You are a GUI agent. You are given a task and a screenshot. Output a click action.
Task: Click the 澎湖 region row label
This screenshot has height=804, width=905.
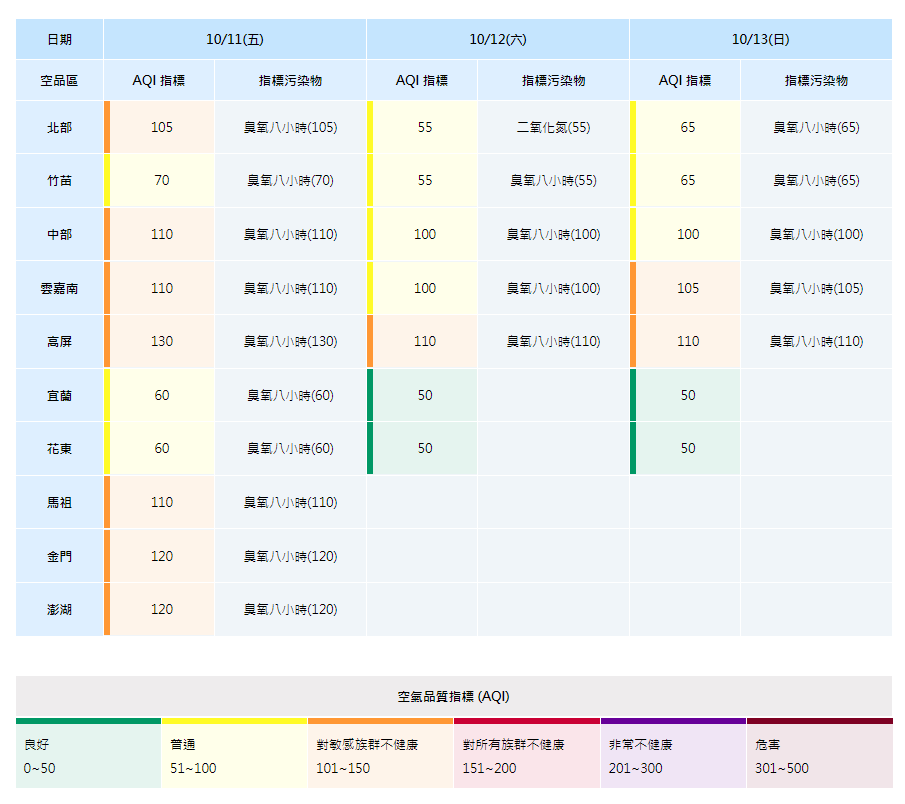click(59, 610)
